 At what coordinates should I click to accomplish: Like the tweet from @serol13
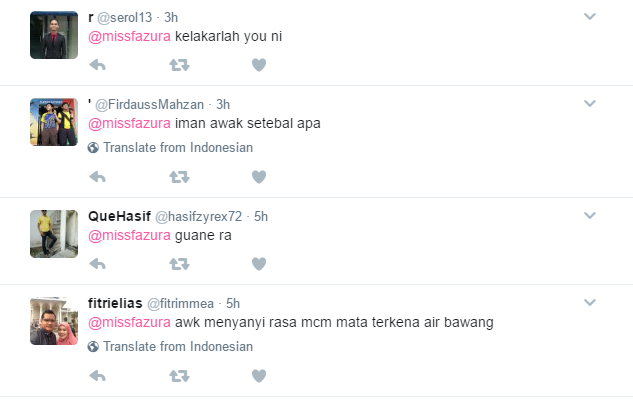click(x=259, y=65)
